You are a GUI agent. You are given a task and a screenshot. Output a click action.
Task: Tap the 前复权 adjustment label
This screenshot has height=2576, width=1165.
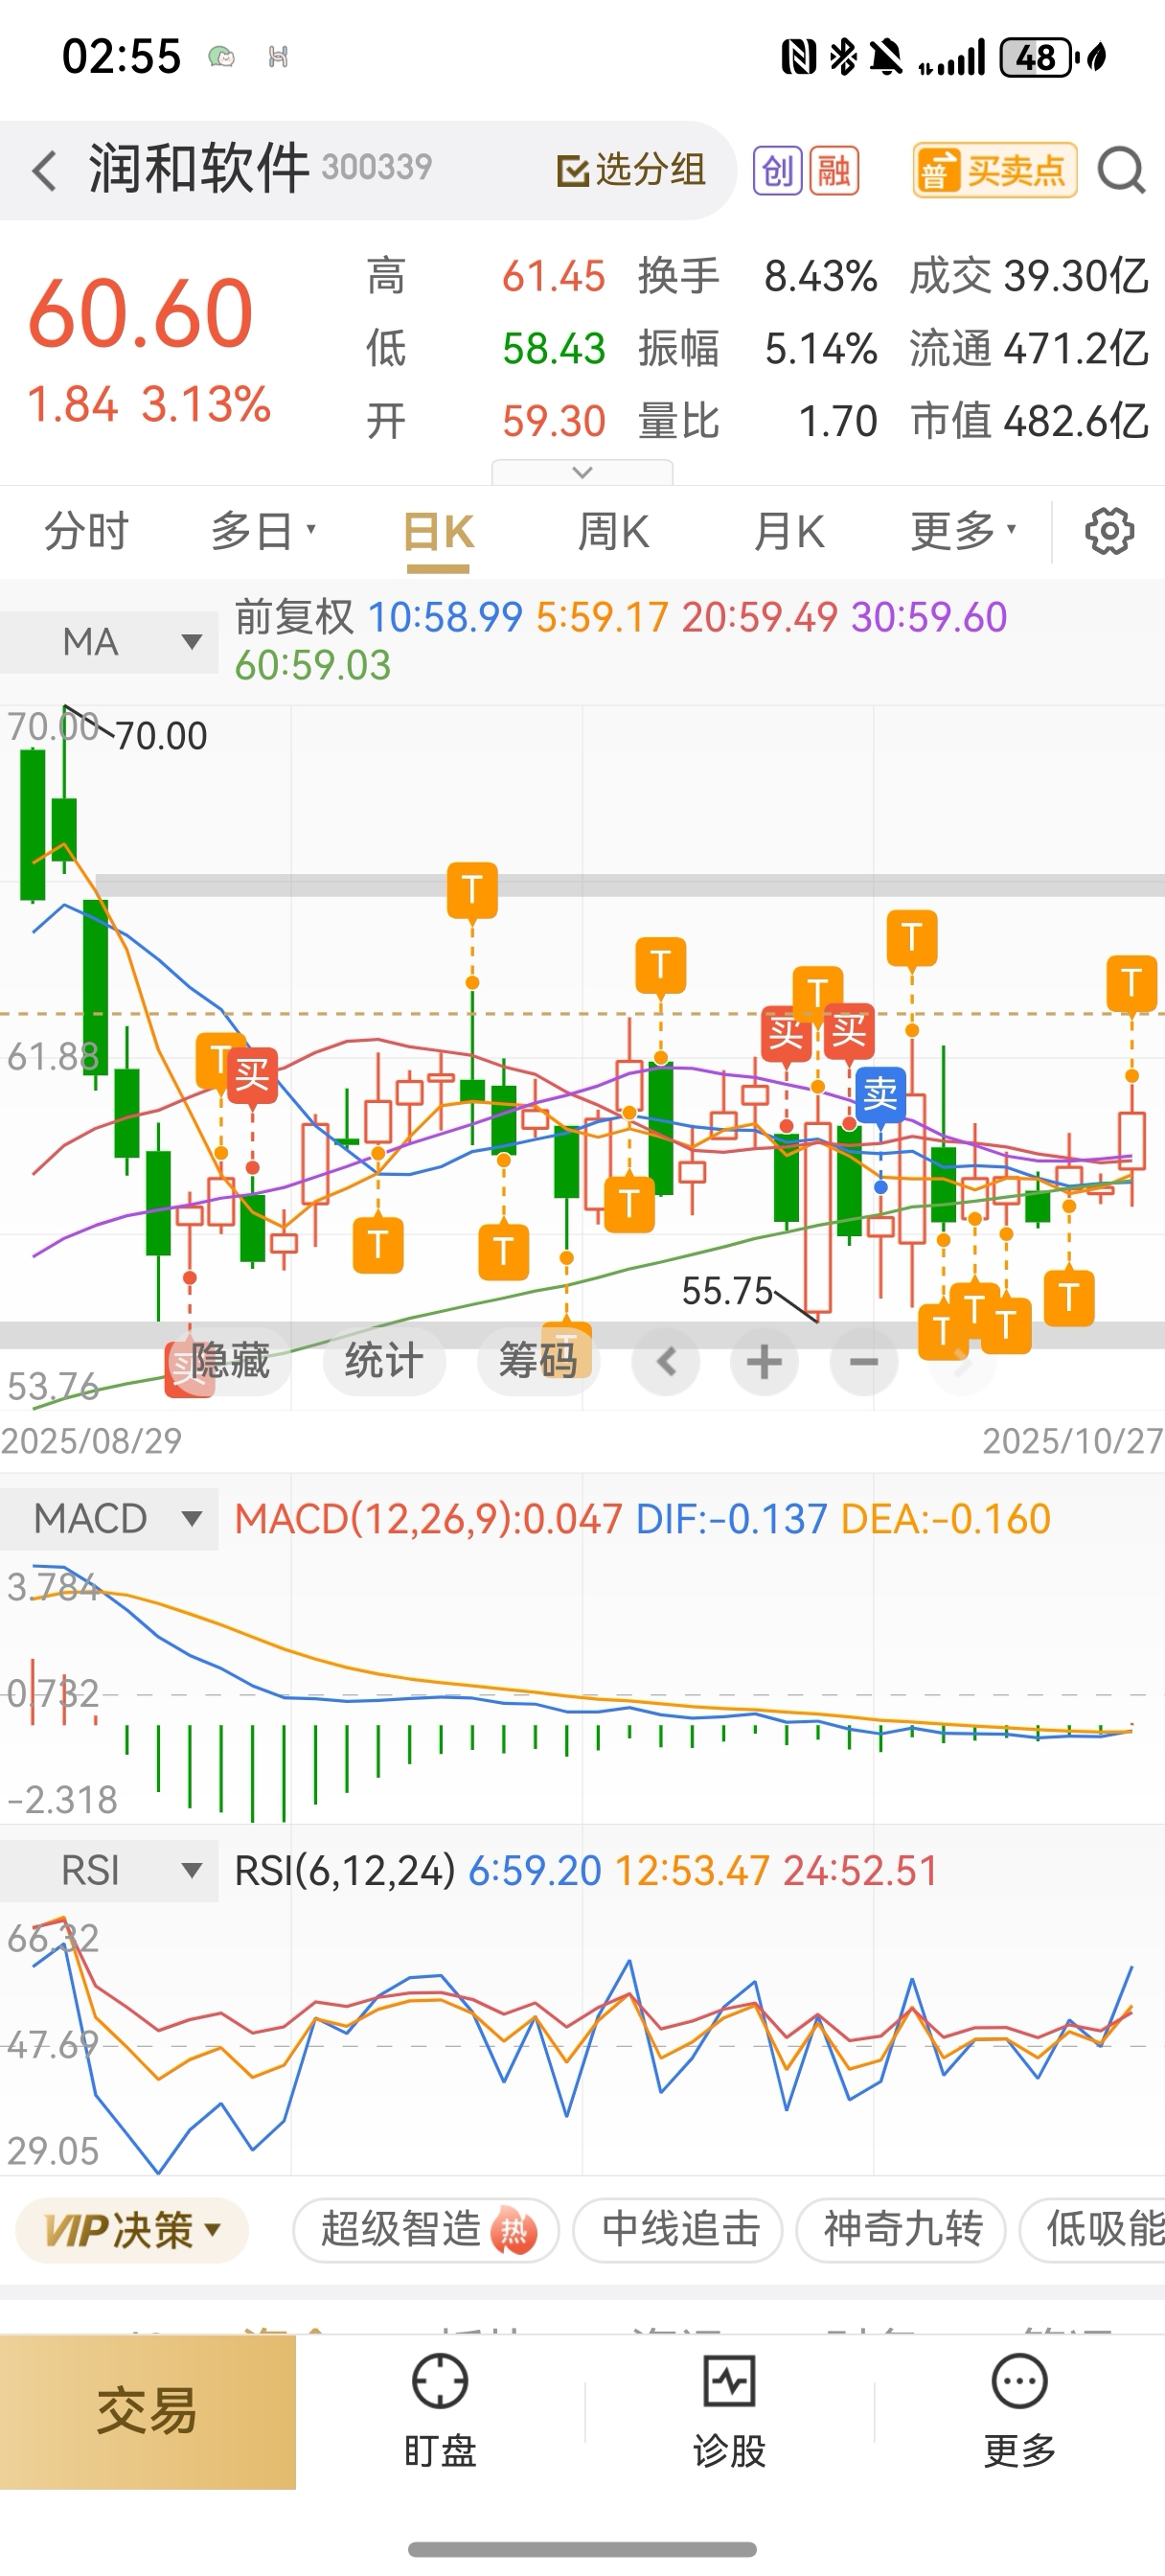[x=294, y=617]
